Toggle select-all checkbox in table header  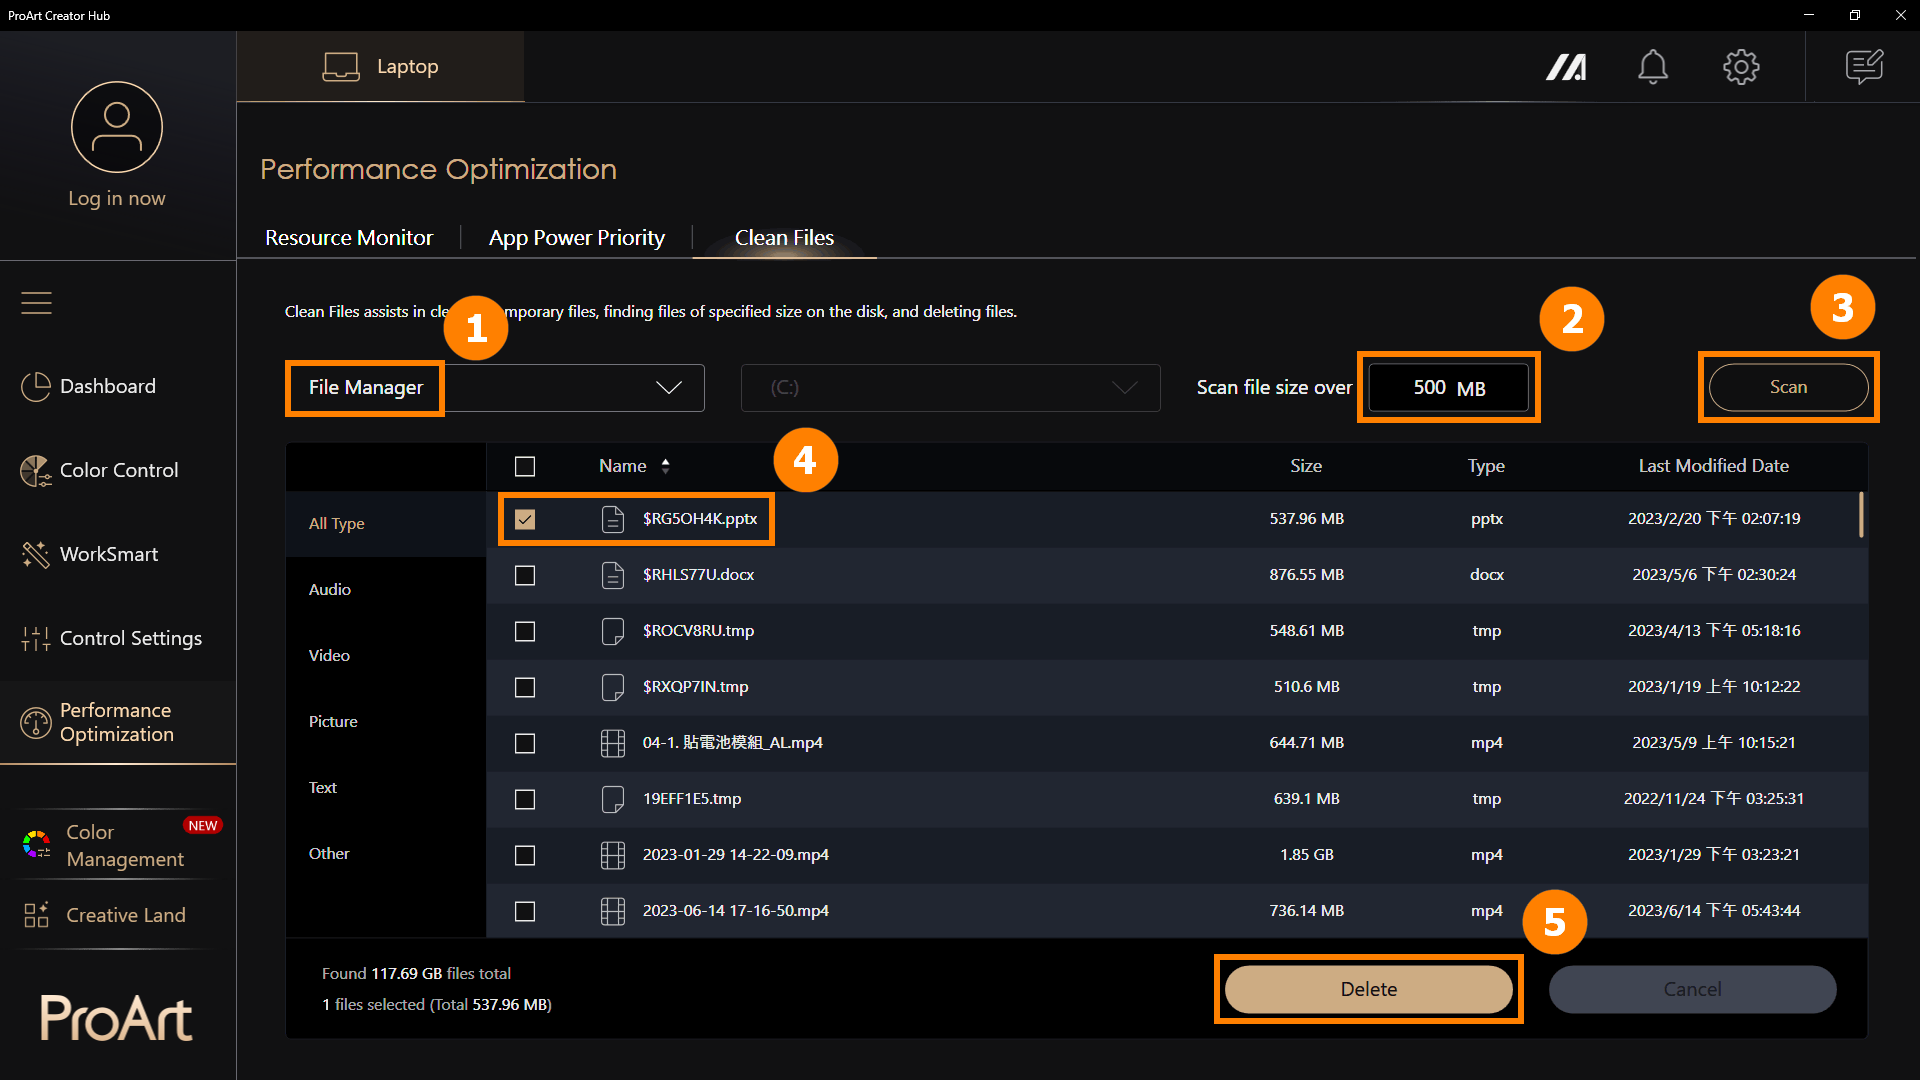coord(525,466)
